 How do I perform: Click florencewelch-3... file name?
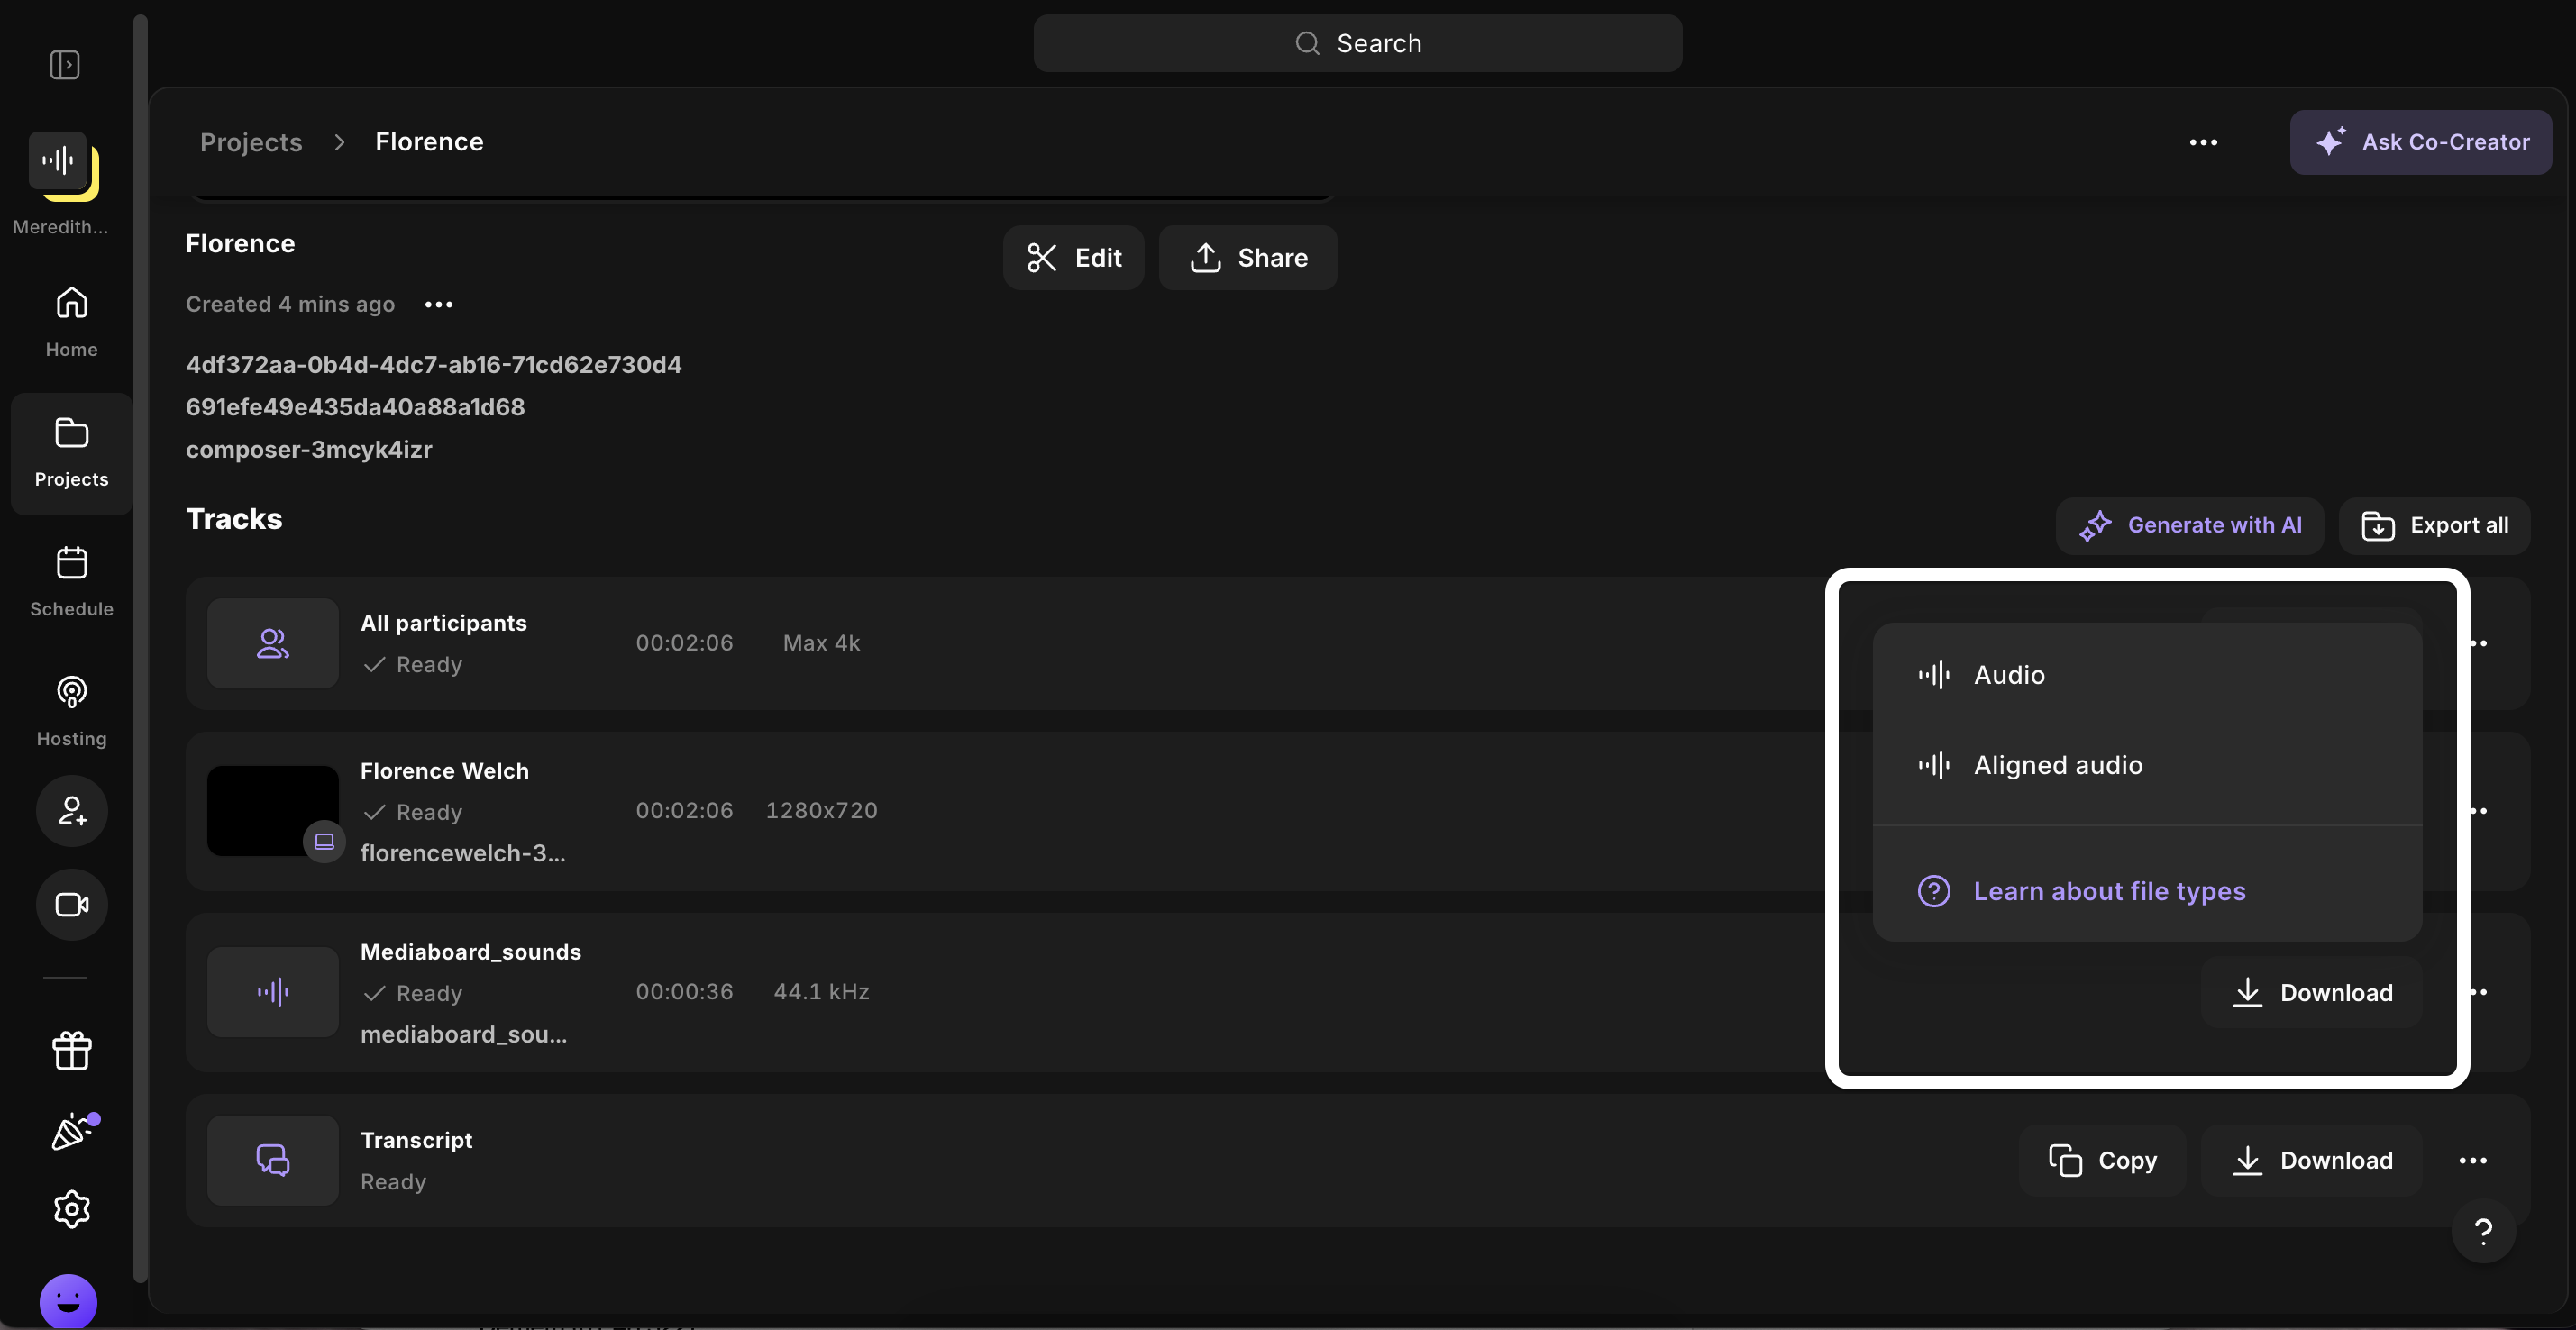pos(462,853)
